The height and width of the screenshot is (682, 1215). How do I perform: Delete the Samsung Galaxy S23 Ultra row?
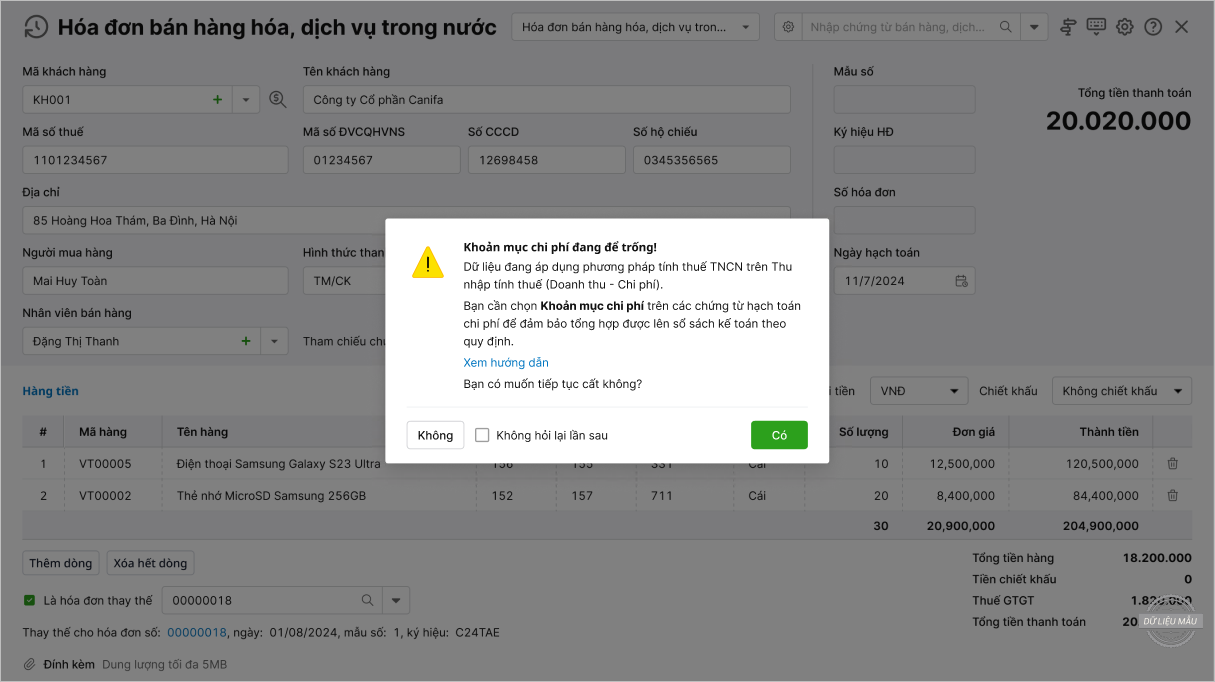pyautogui.click(x=1173, y=464)
